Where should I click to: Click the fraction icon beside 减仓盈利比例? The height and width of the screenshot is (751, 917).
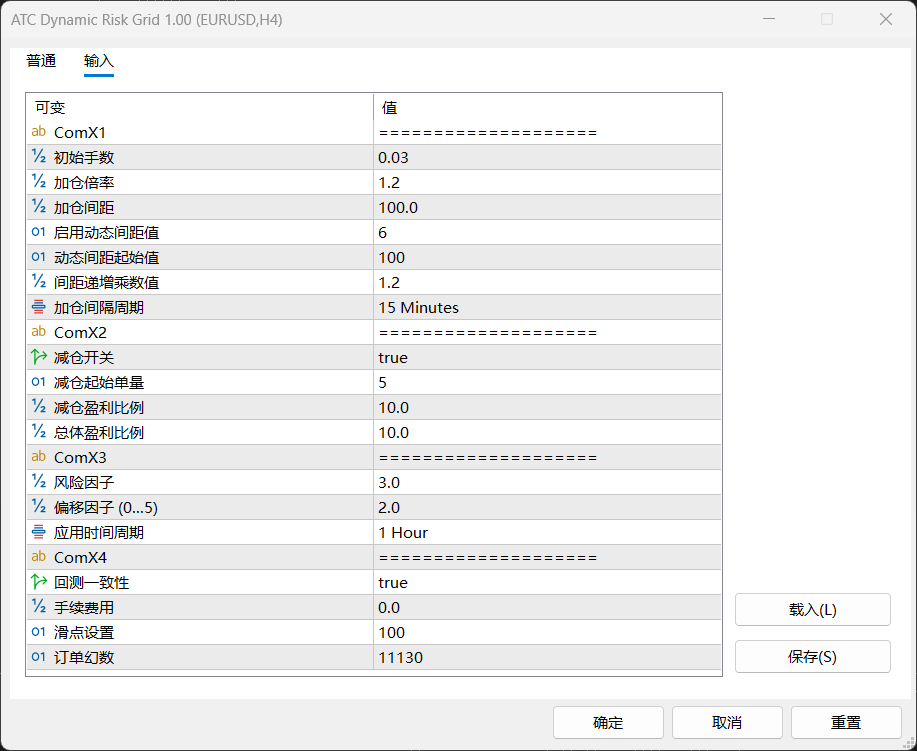39,407
